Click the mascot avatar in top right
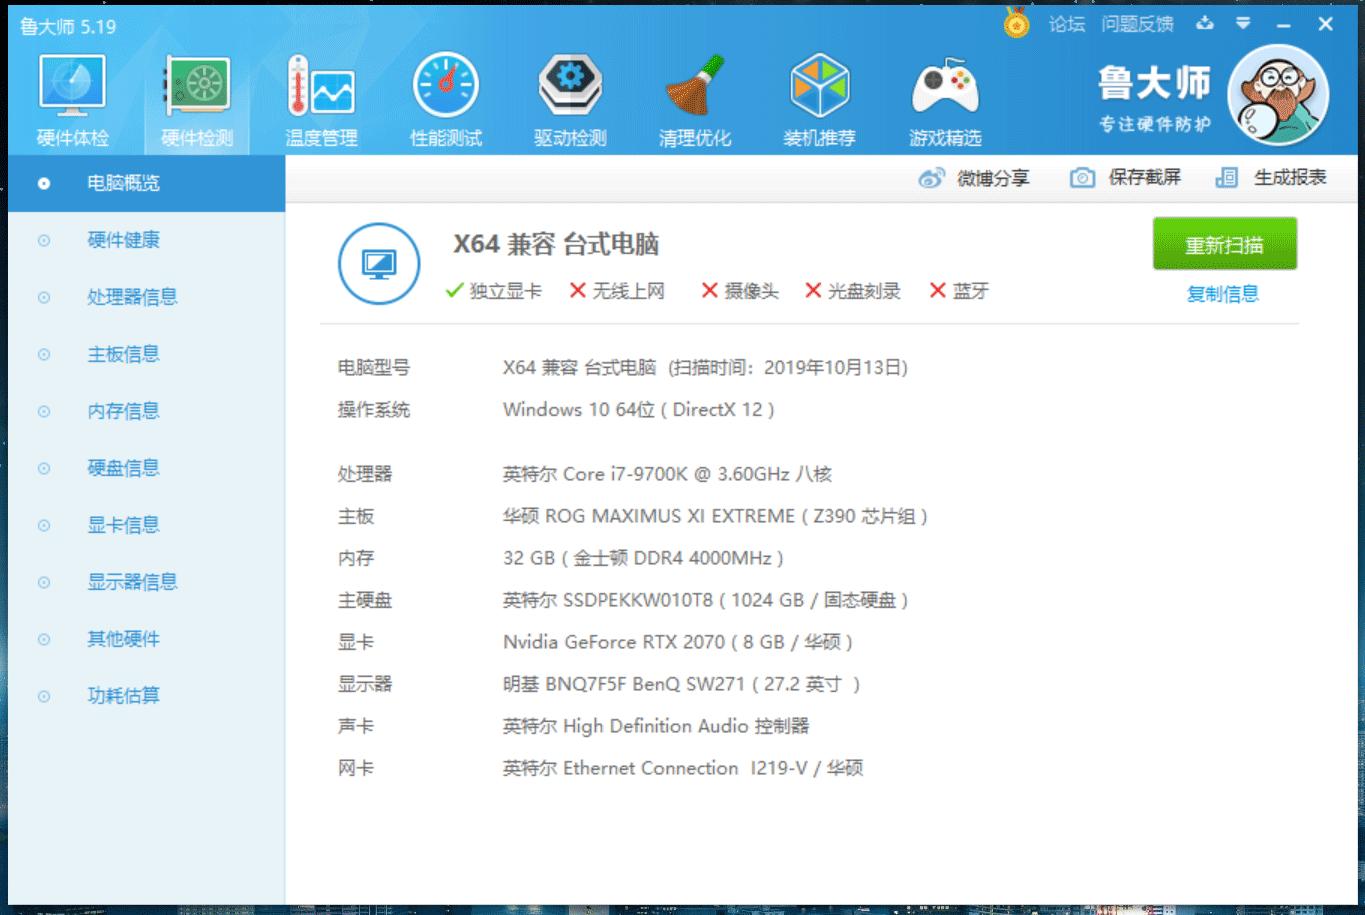The width and height of the screenshot is (1365, 915). (1278, 97)
